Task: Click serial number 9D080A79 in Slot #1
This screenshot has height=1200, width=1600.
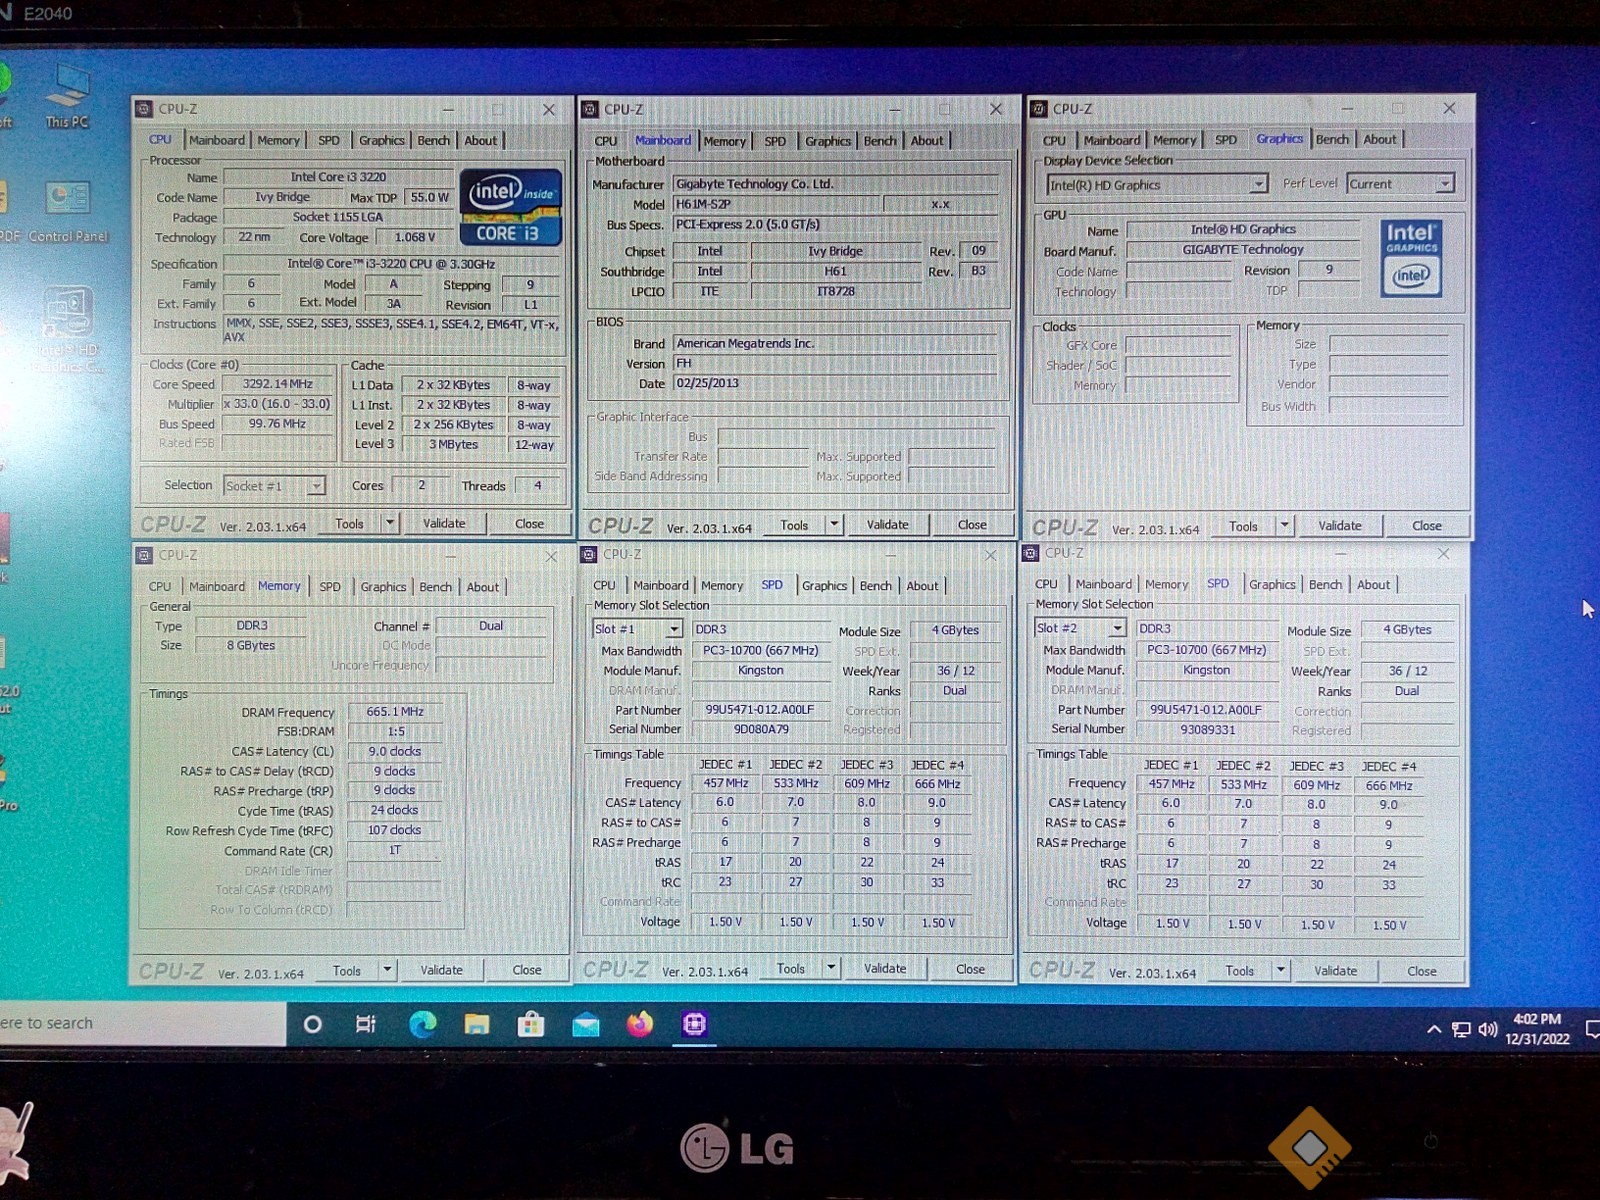Action: pos(761,729)
